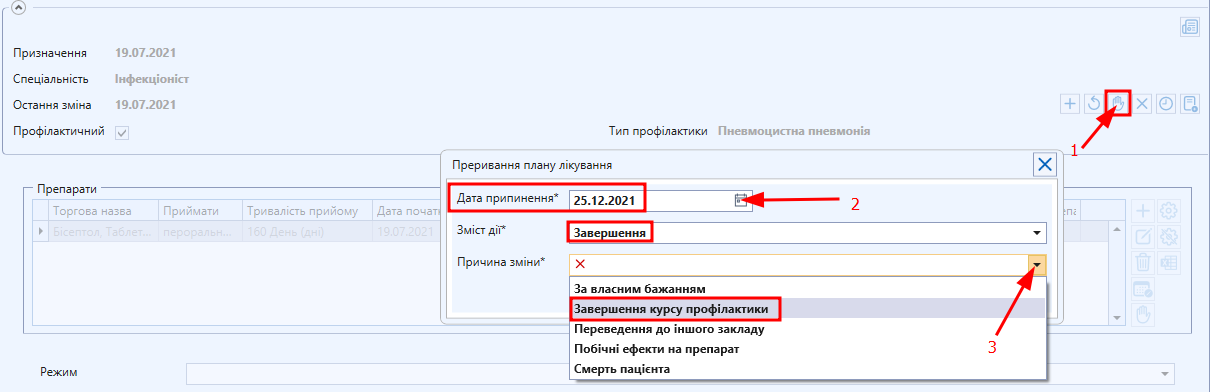Viewport: 1210px width, 392px height.
Task: Collapse the panel with the round chevron button
Action: pyautogui.click(x=18, y=7)
